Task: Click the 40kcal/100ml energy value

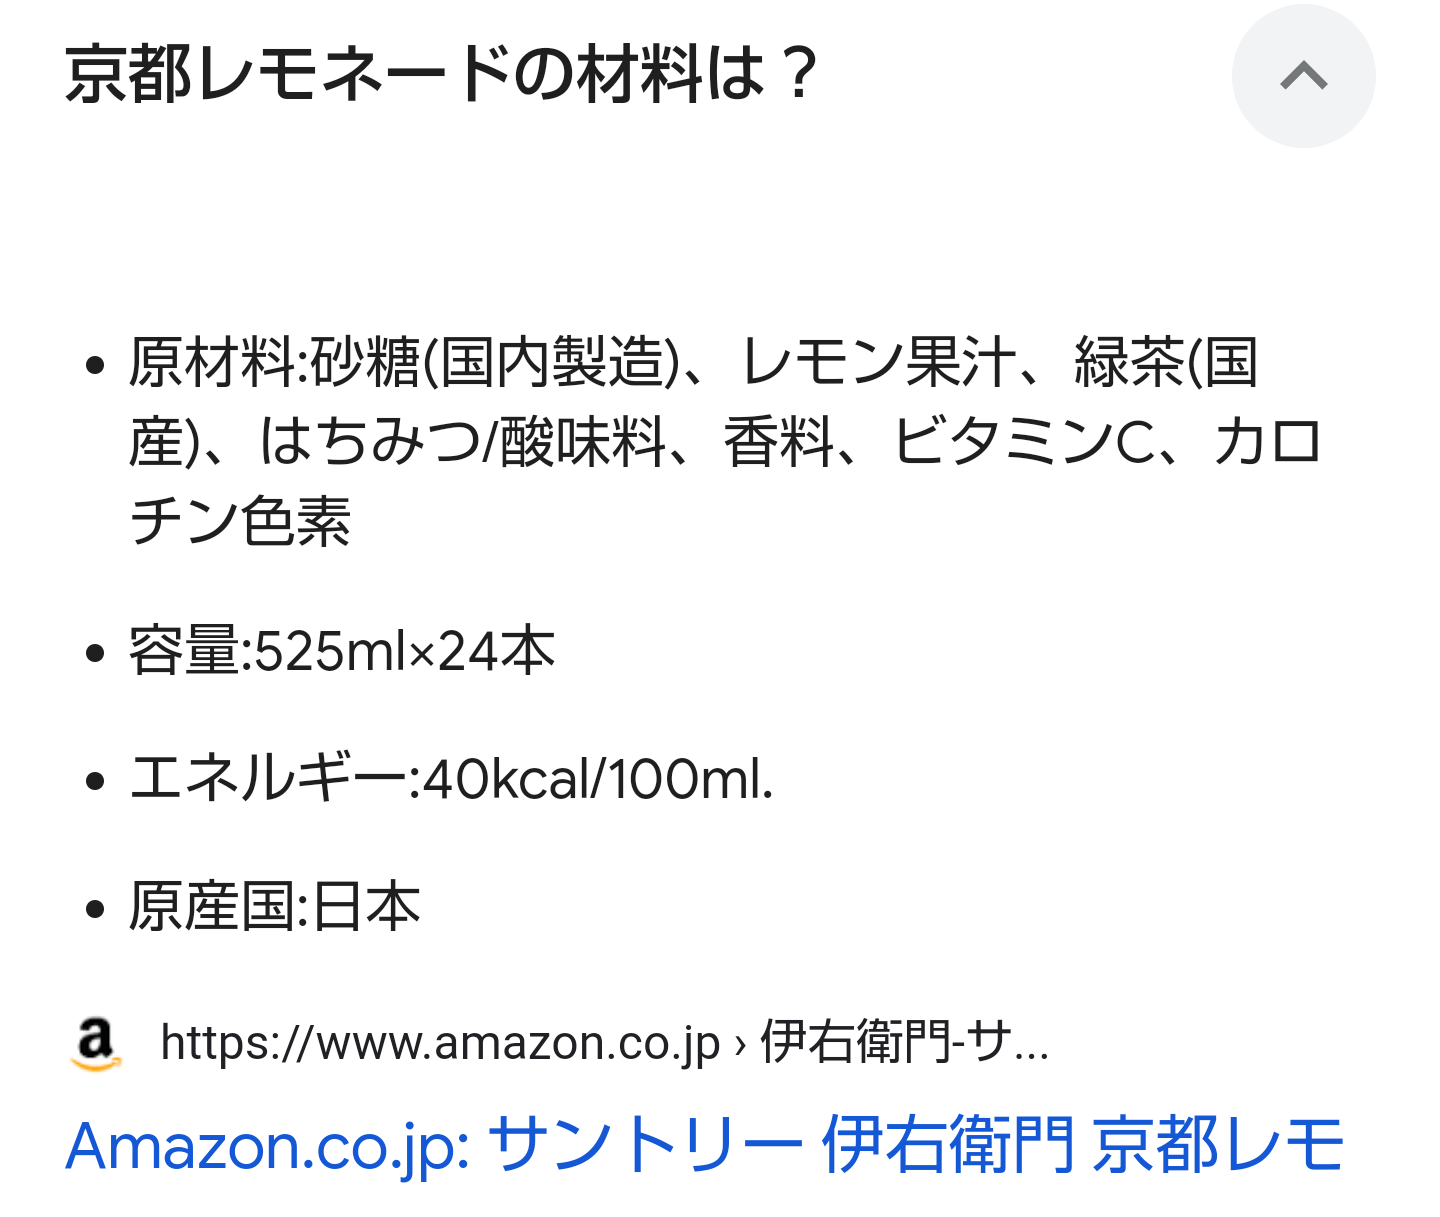Action: pyautogui.click(x=597, y=779)
